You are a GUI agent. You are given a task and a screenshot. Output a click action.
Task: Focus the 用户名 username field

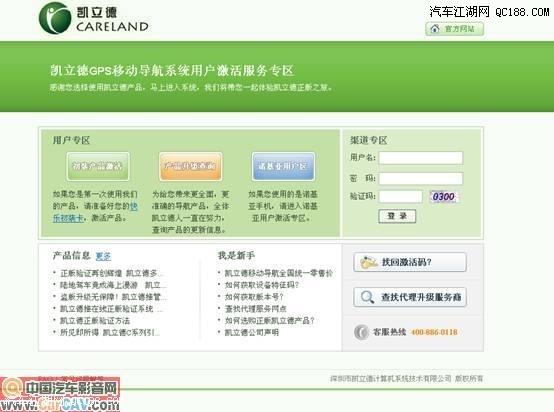pos(420,158)
